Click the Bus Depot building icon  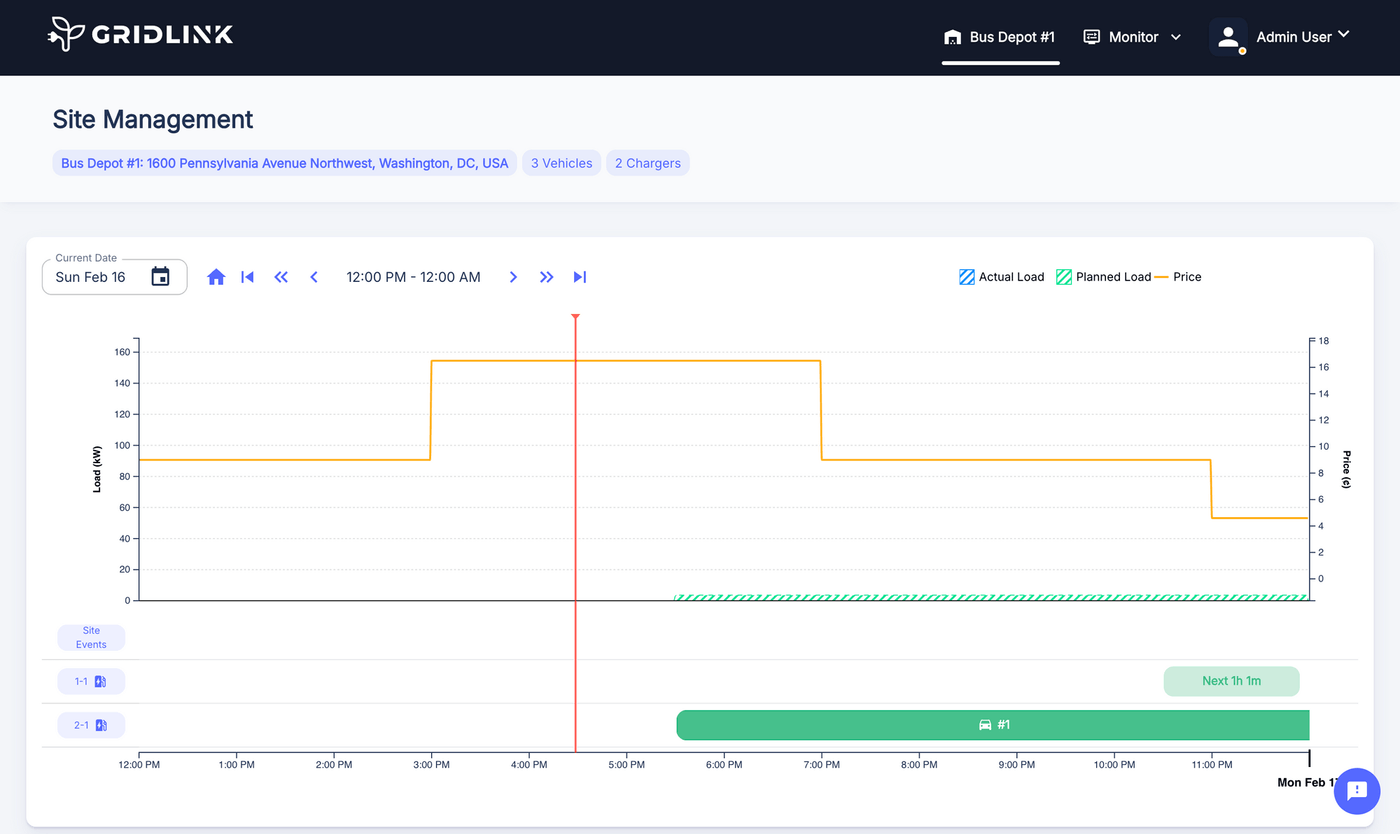[953, 37]
